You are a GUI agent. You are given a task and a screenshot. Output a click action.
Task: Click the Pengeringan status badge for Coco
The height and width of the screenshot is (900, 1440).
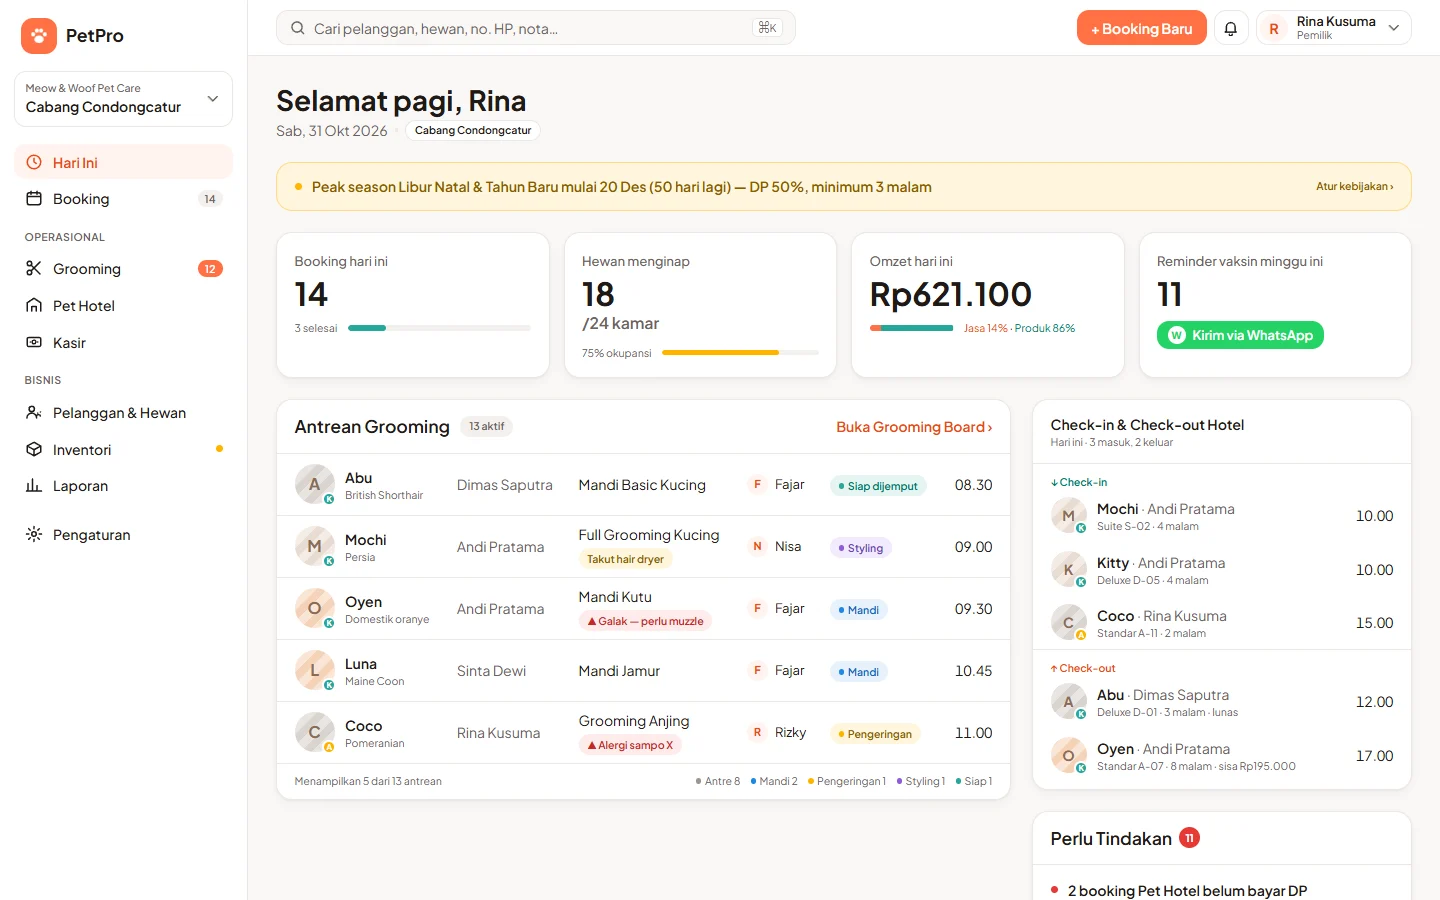(875, 734)
